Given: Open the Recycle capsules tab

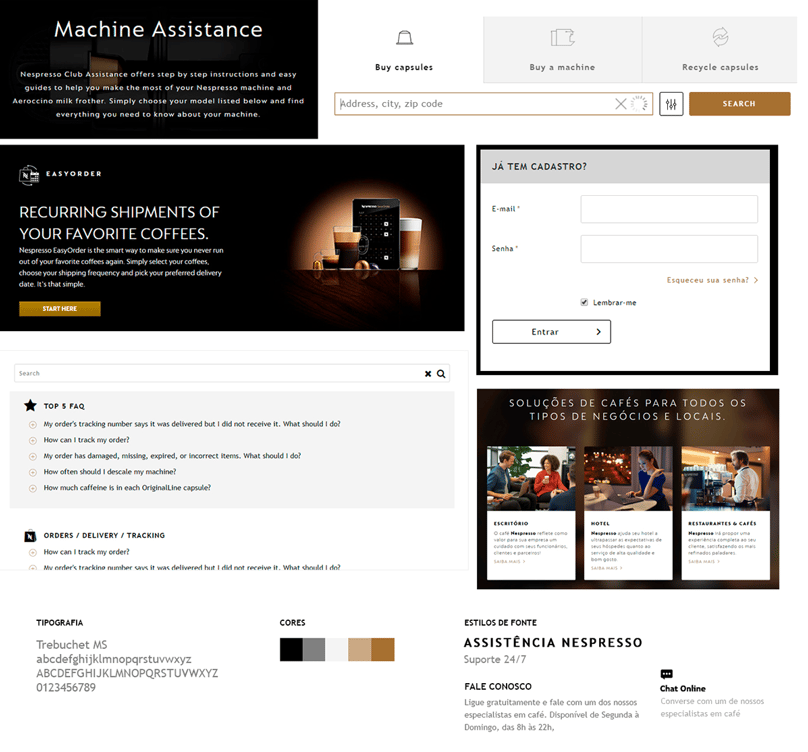Looking at the screenshot, I should pos(720,49).
